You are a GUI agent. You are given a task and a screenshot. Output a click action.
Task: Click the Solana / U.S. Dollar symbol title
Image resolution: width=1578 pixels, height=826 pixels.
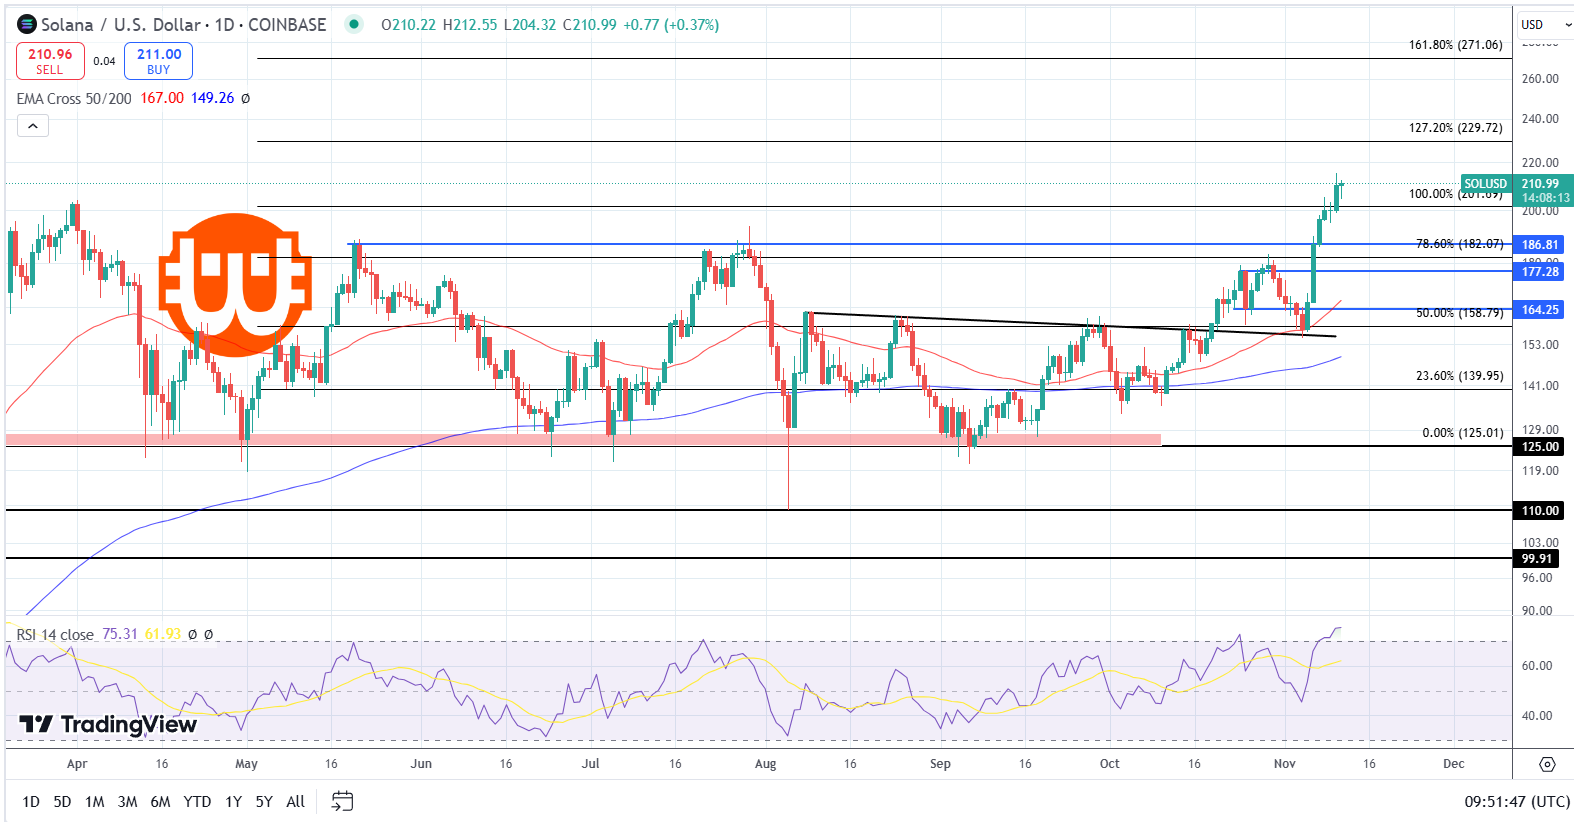tap(121, 24)
